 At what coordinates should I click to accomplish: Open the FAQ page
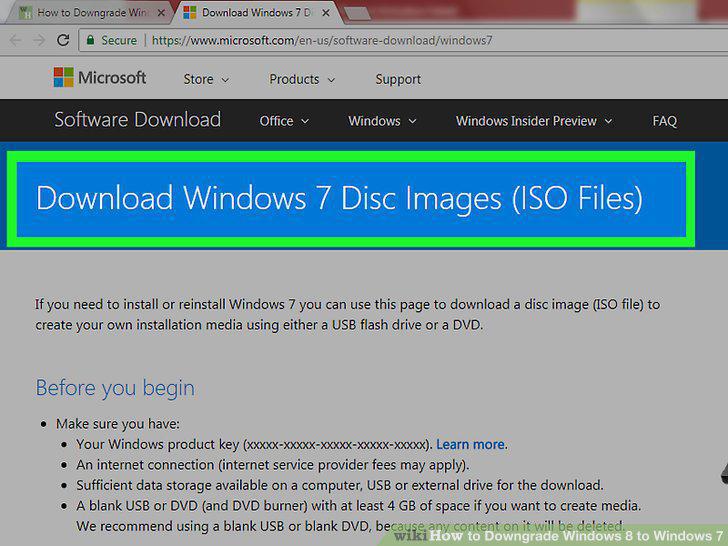click(664, 121)
